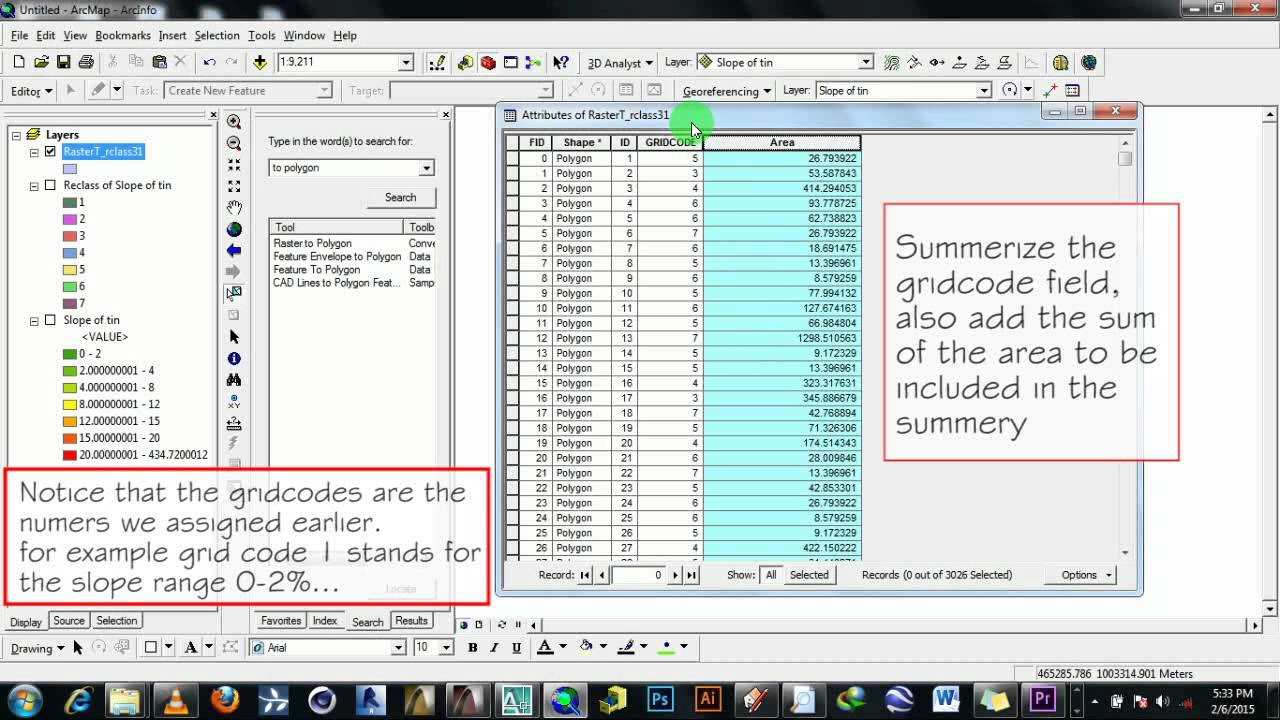Collapse the Slope of tin legend
The height and width of the screenshot is (720, 1280).
point(34,320)
